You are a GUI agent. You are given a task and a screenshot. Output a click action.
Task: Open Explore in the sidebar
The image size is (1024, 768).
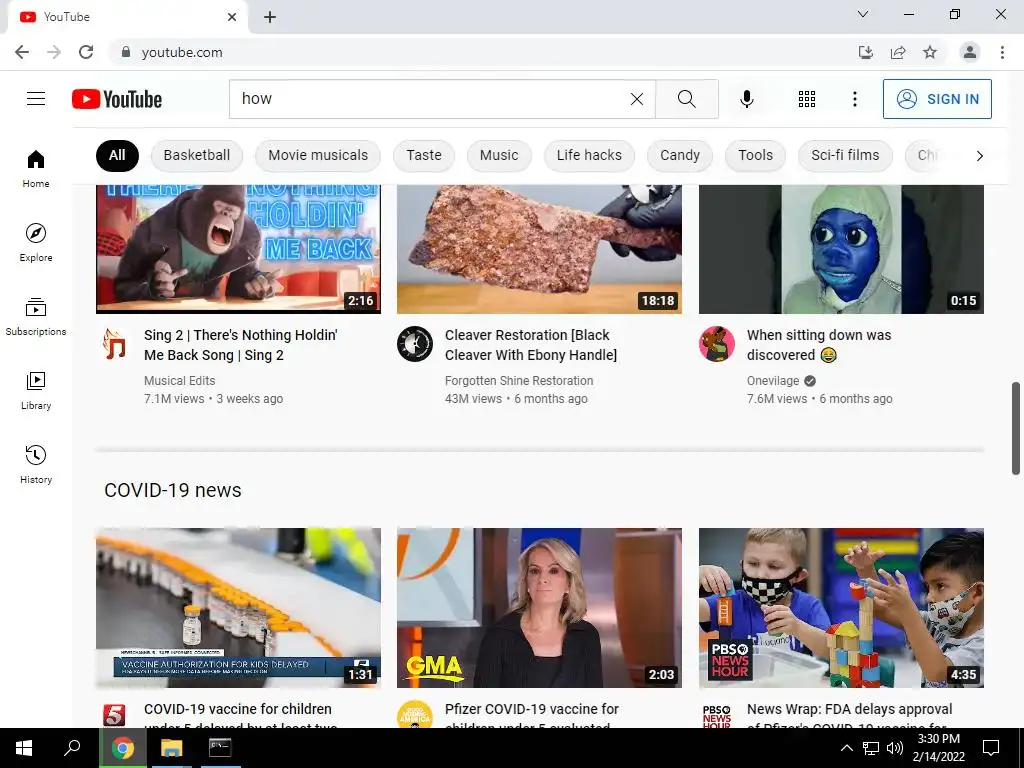(x=36, y=242)
